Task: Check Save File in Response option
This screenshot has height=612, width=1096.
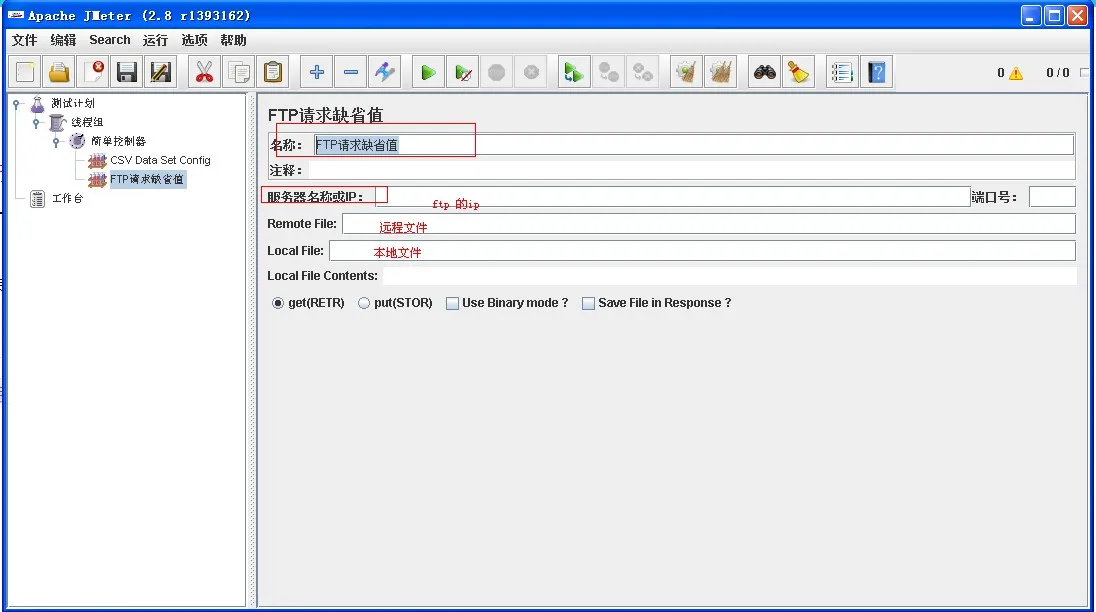Action: [x=589, y=303]
